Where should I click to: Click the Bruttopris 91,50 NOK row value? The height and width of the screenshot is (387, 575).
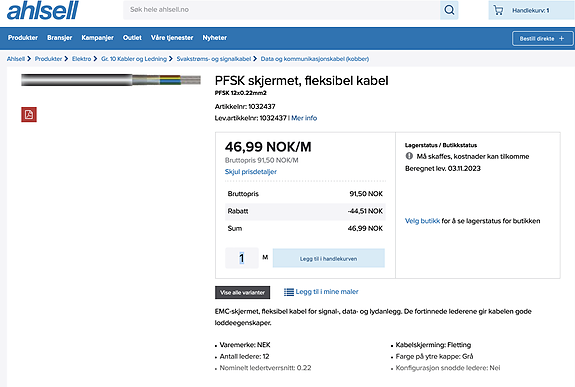366,194
